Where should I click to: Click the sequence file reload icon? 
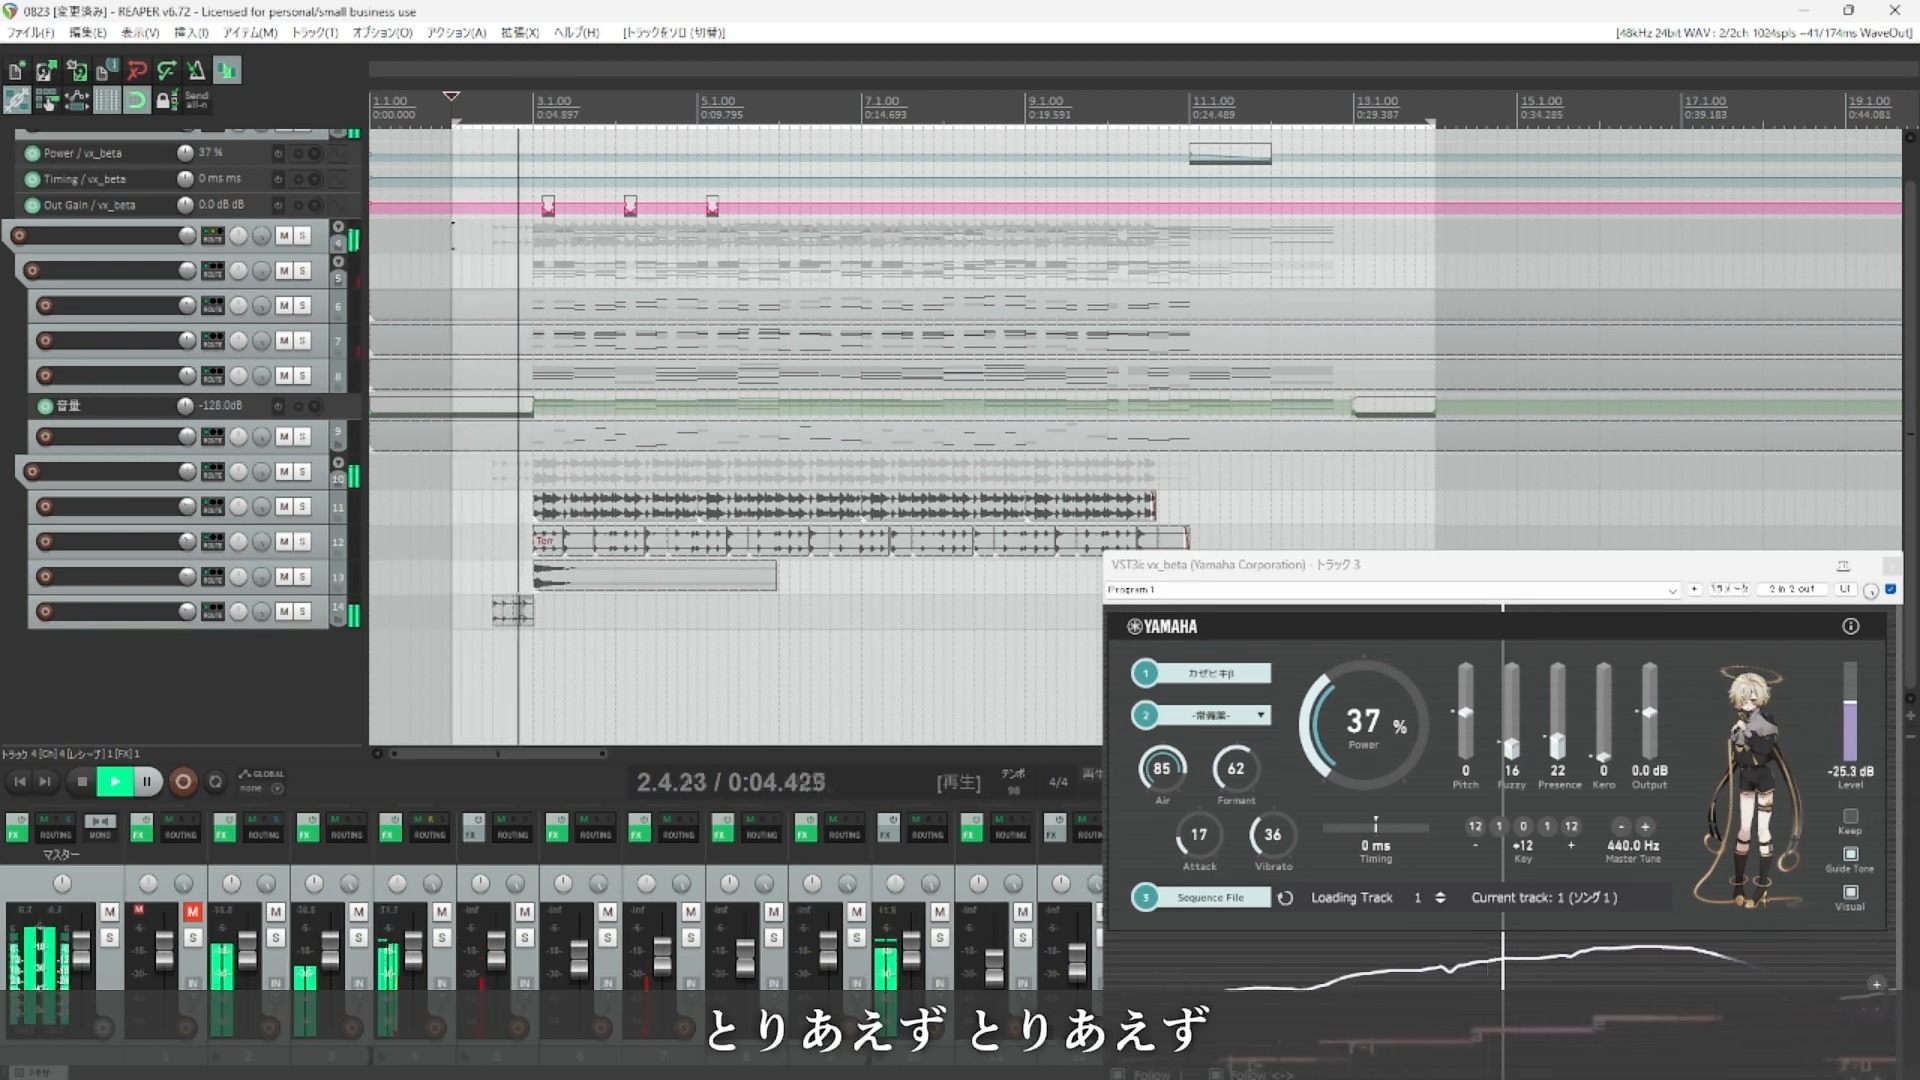tap(1285, 898)
